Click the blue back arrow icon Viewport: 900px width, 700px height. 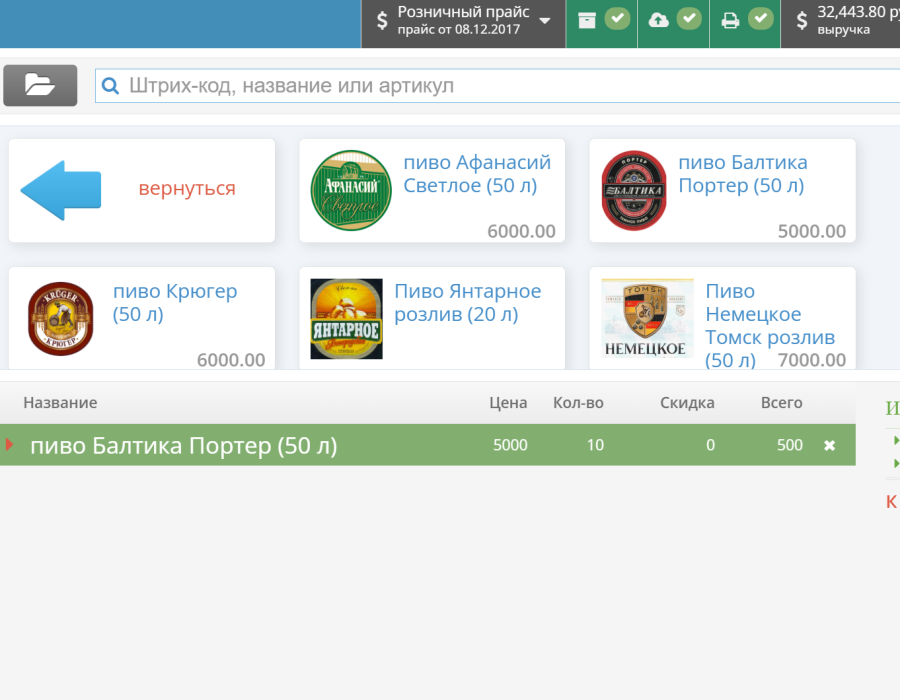(x=61, y=190)
